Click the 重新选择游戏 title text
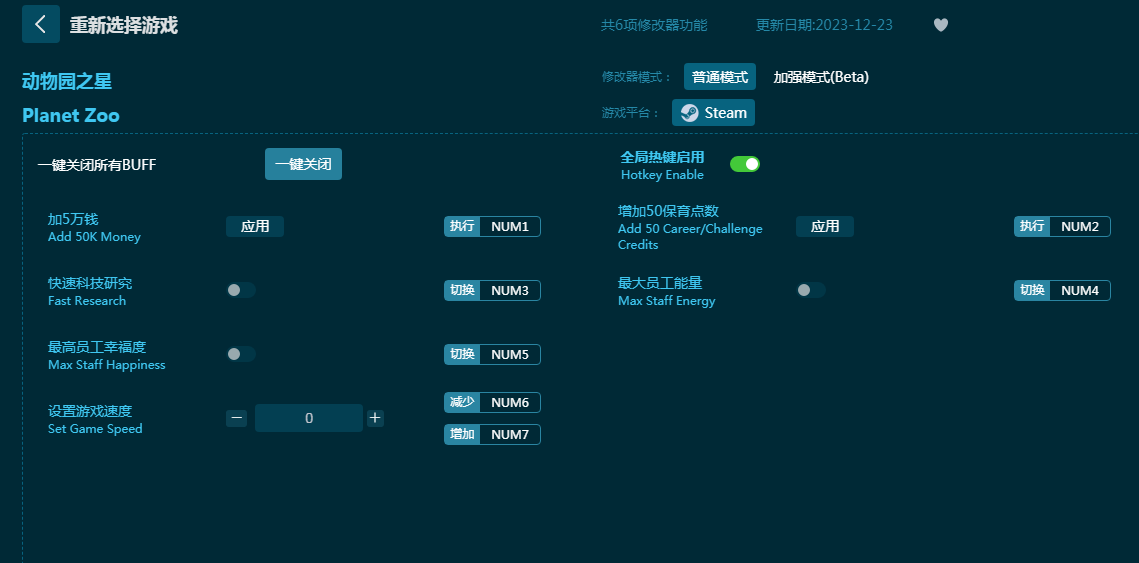1139x563 pixels. coord(123,25)
